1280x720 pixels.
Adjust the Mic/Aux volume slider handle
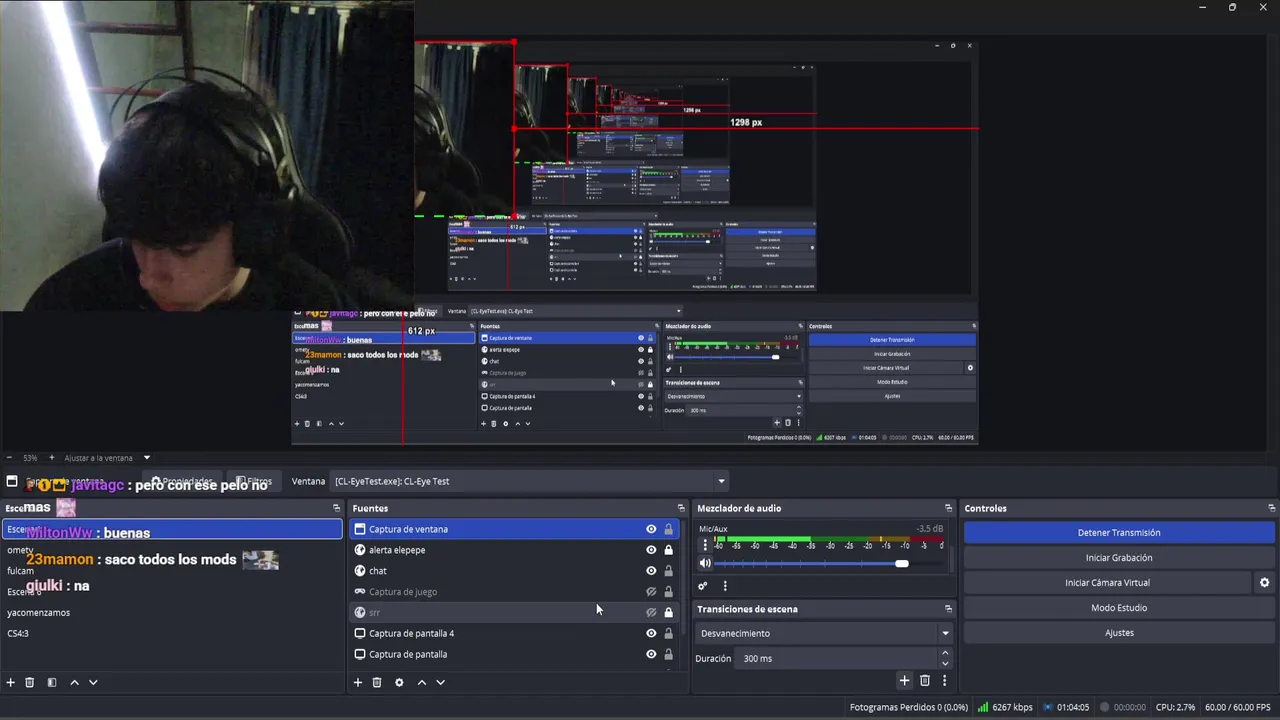tap(902, 564)
